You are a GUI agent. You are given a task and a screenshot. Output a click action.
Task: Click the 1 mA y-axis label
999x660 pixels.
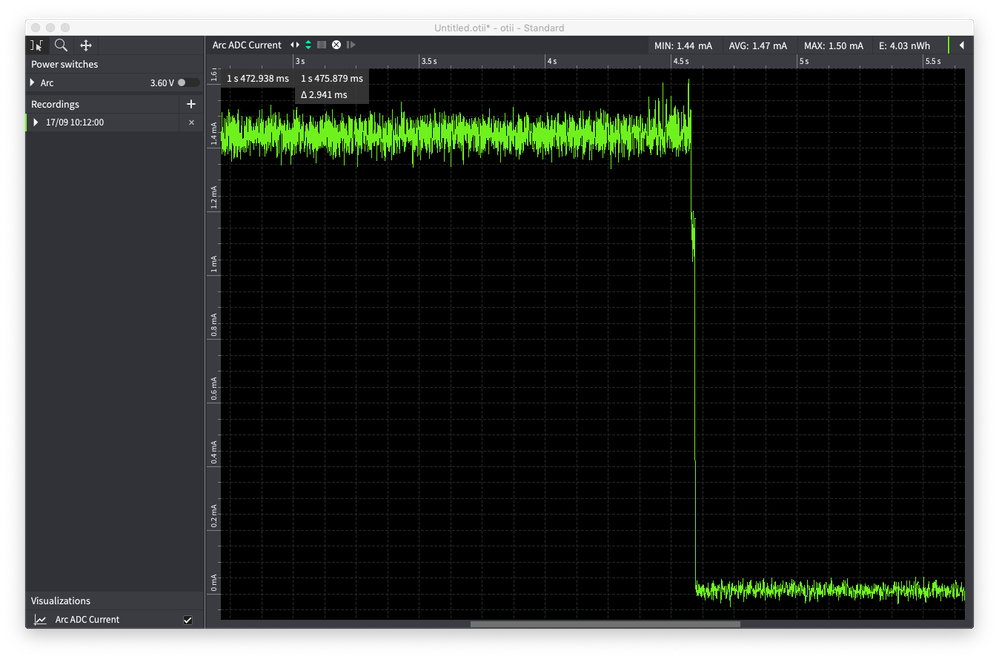click(x=213, y=264)
